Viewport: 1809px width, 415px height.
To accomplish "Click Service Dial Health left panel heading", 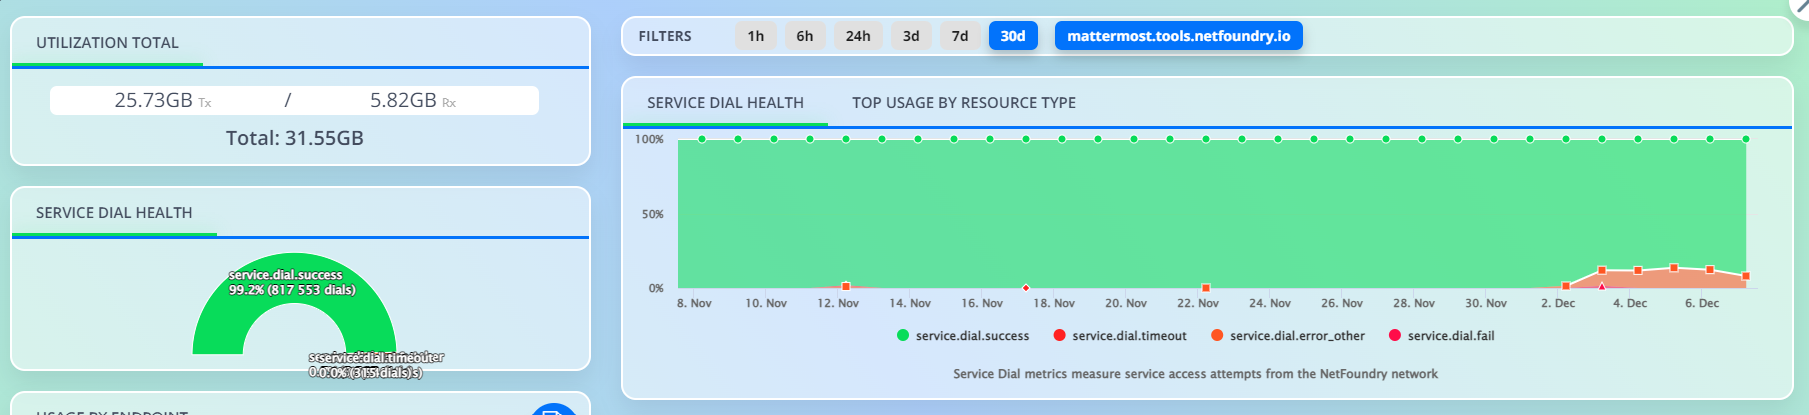I will tap(114, 213).
